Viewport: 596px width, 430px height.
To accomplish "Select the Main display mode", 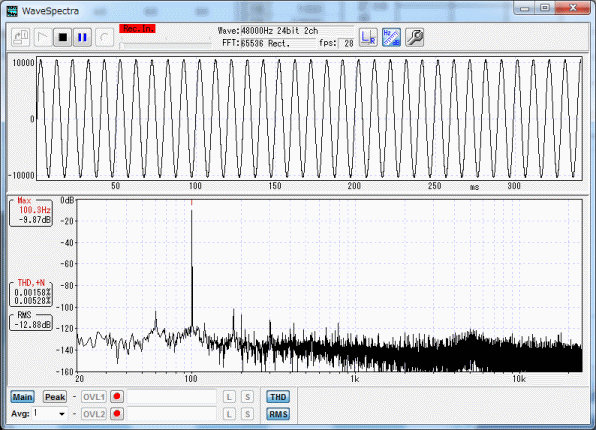I will click(22, 397).
